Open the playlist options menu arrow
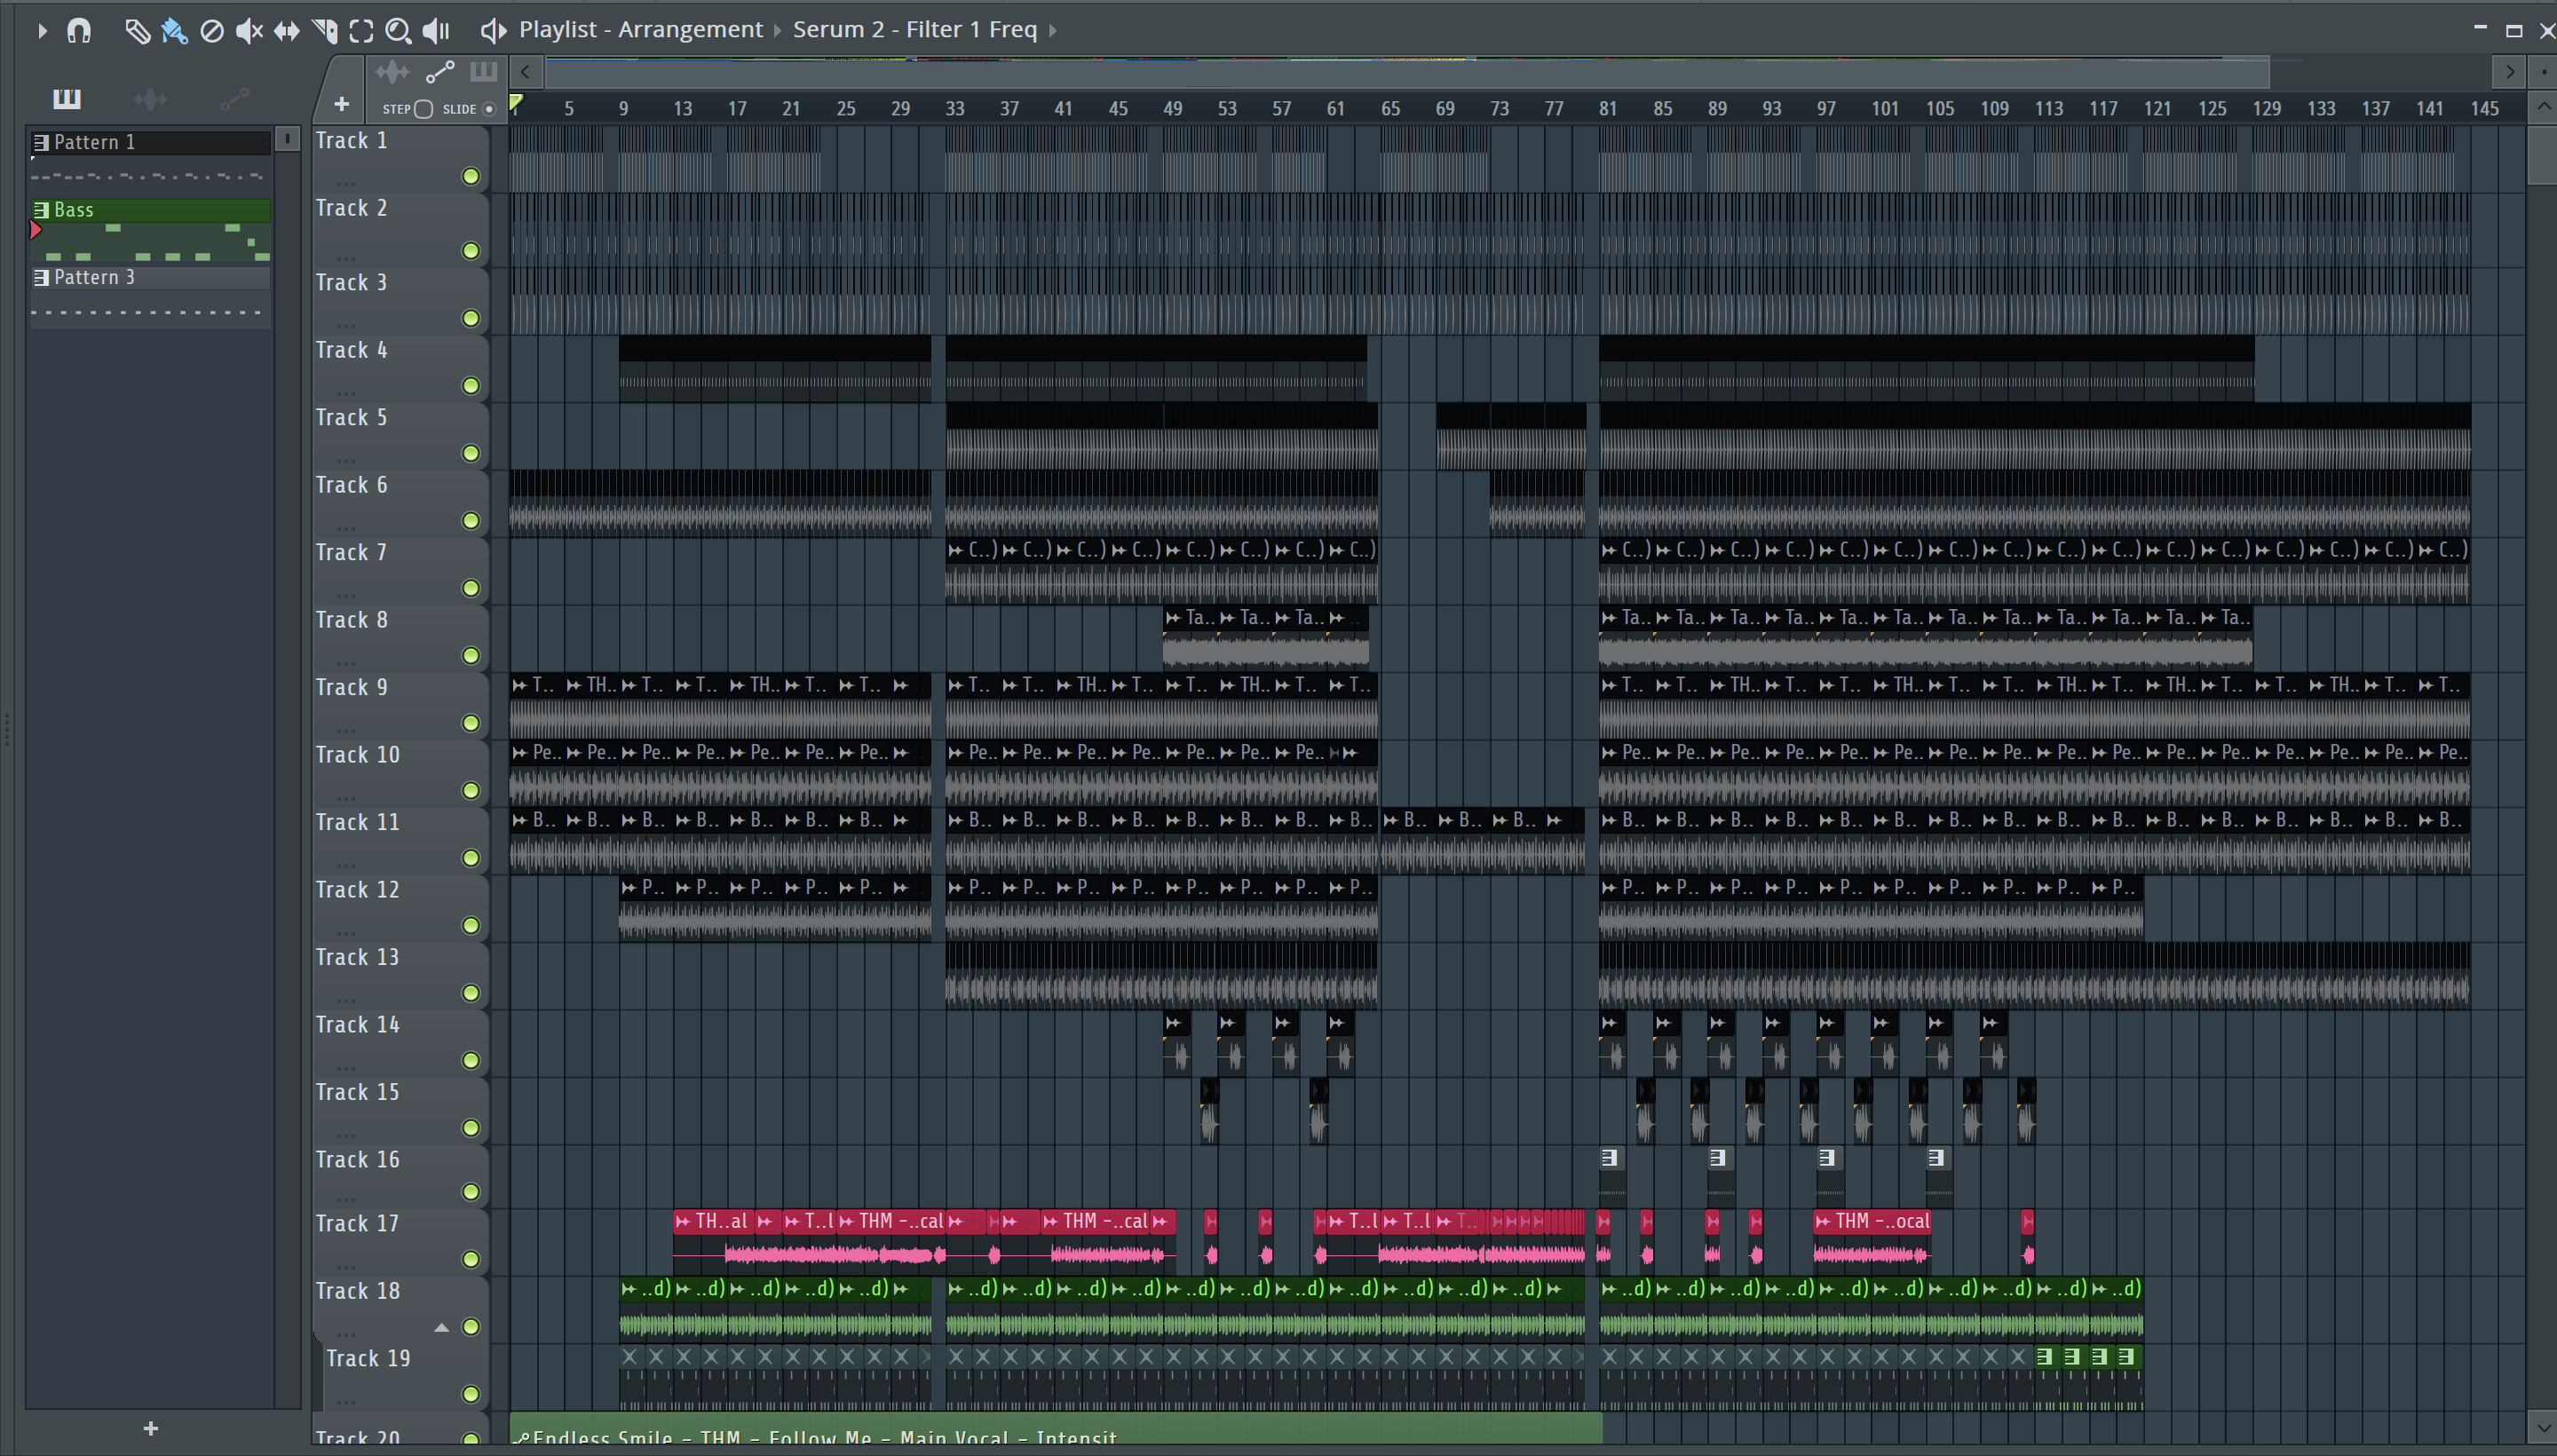 41,31
